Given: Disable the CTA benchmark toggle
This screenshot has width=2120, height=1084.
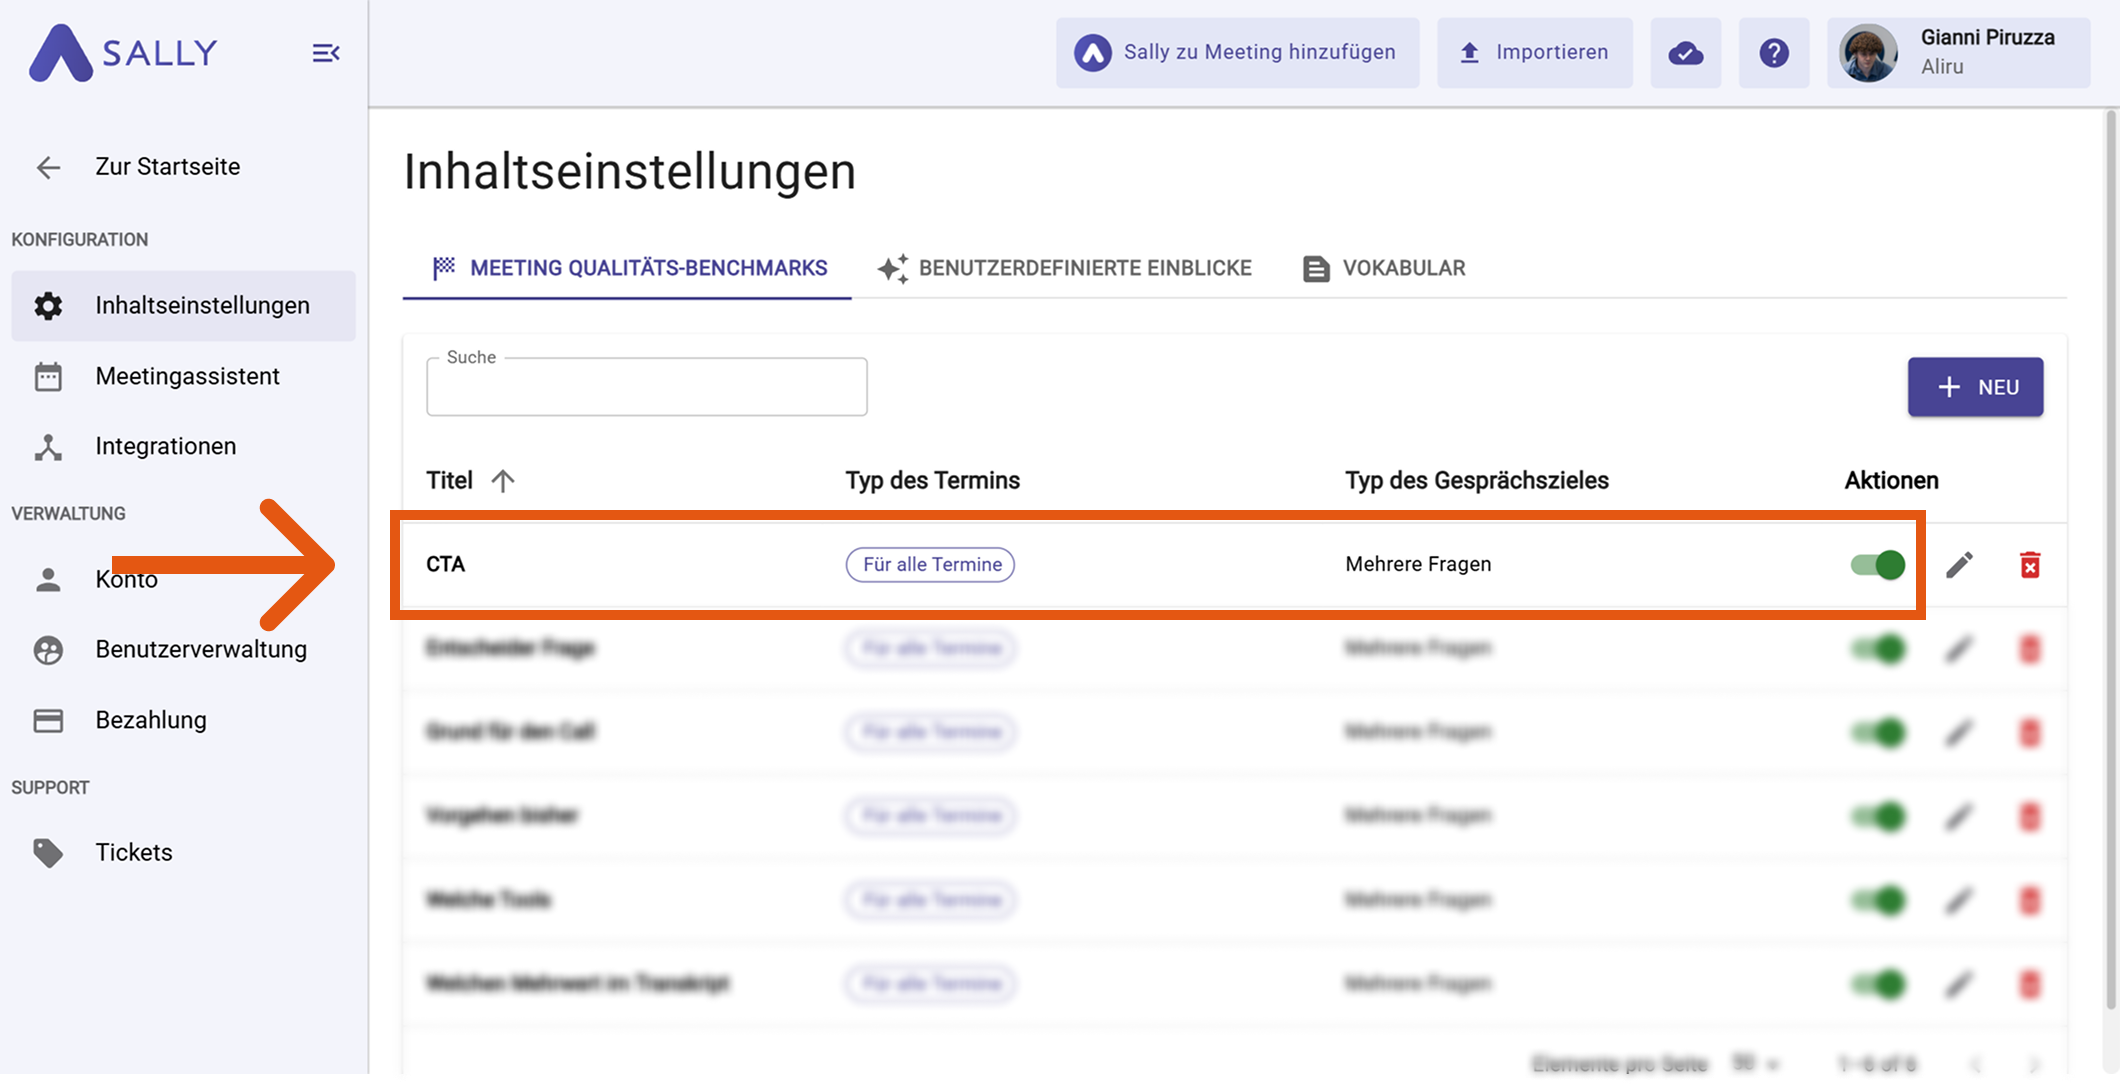Looking at the screenshot, I should click(x=1877, y=565).
